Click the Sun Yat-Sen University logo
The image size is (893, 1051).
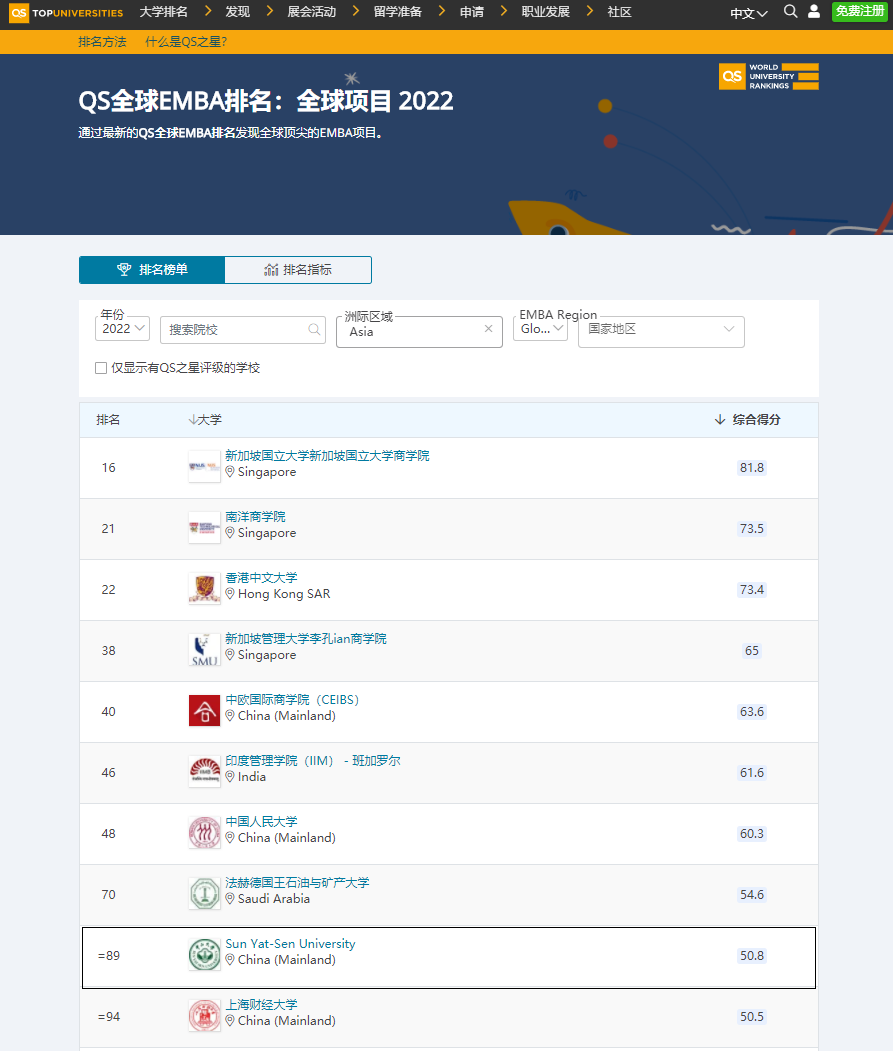204,955
